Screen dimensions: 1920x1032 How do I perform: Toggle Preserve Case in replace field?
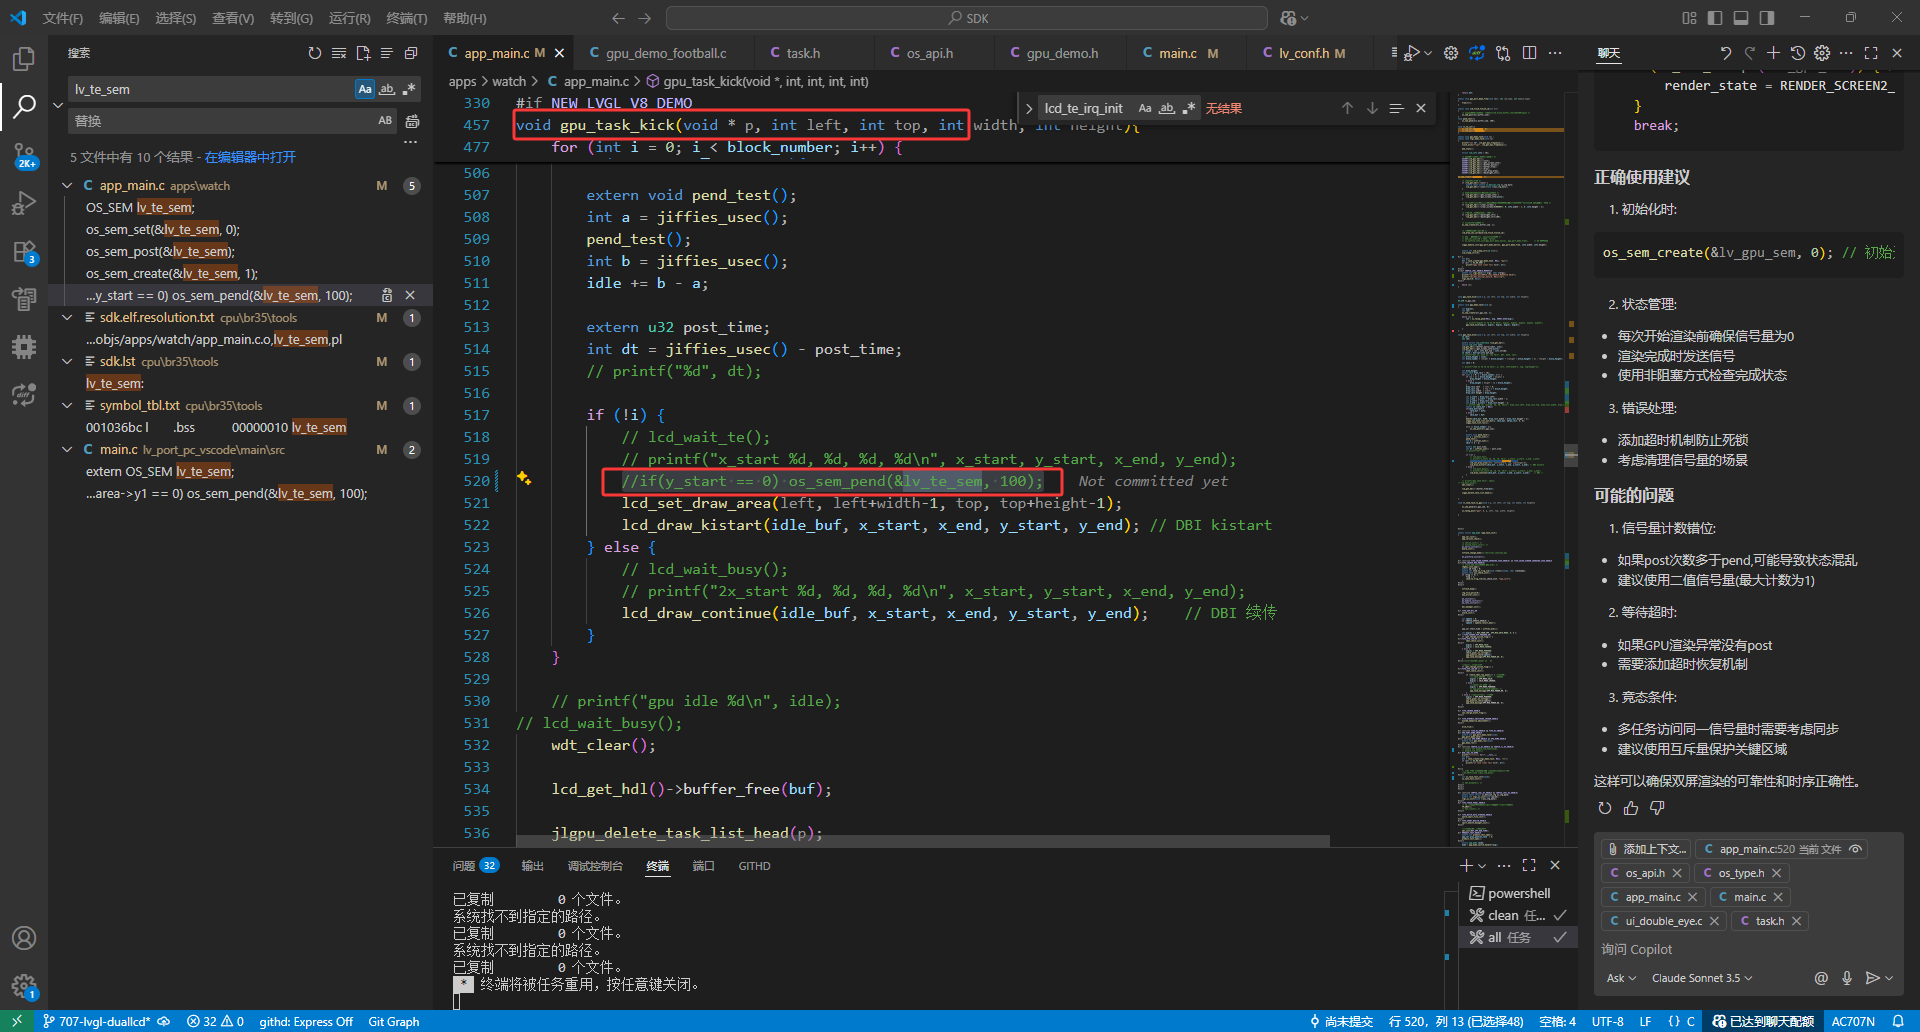(385, 121)
